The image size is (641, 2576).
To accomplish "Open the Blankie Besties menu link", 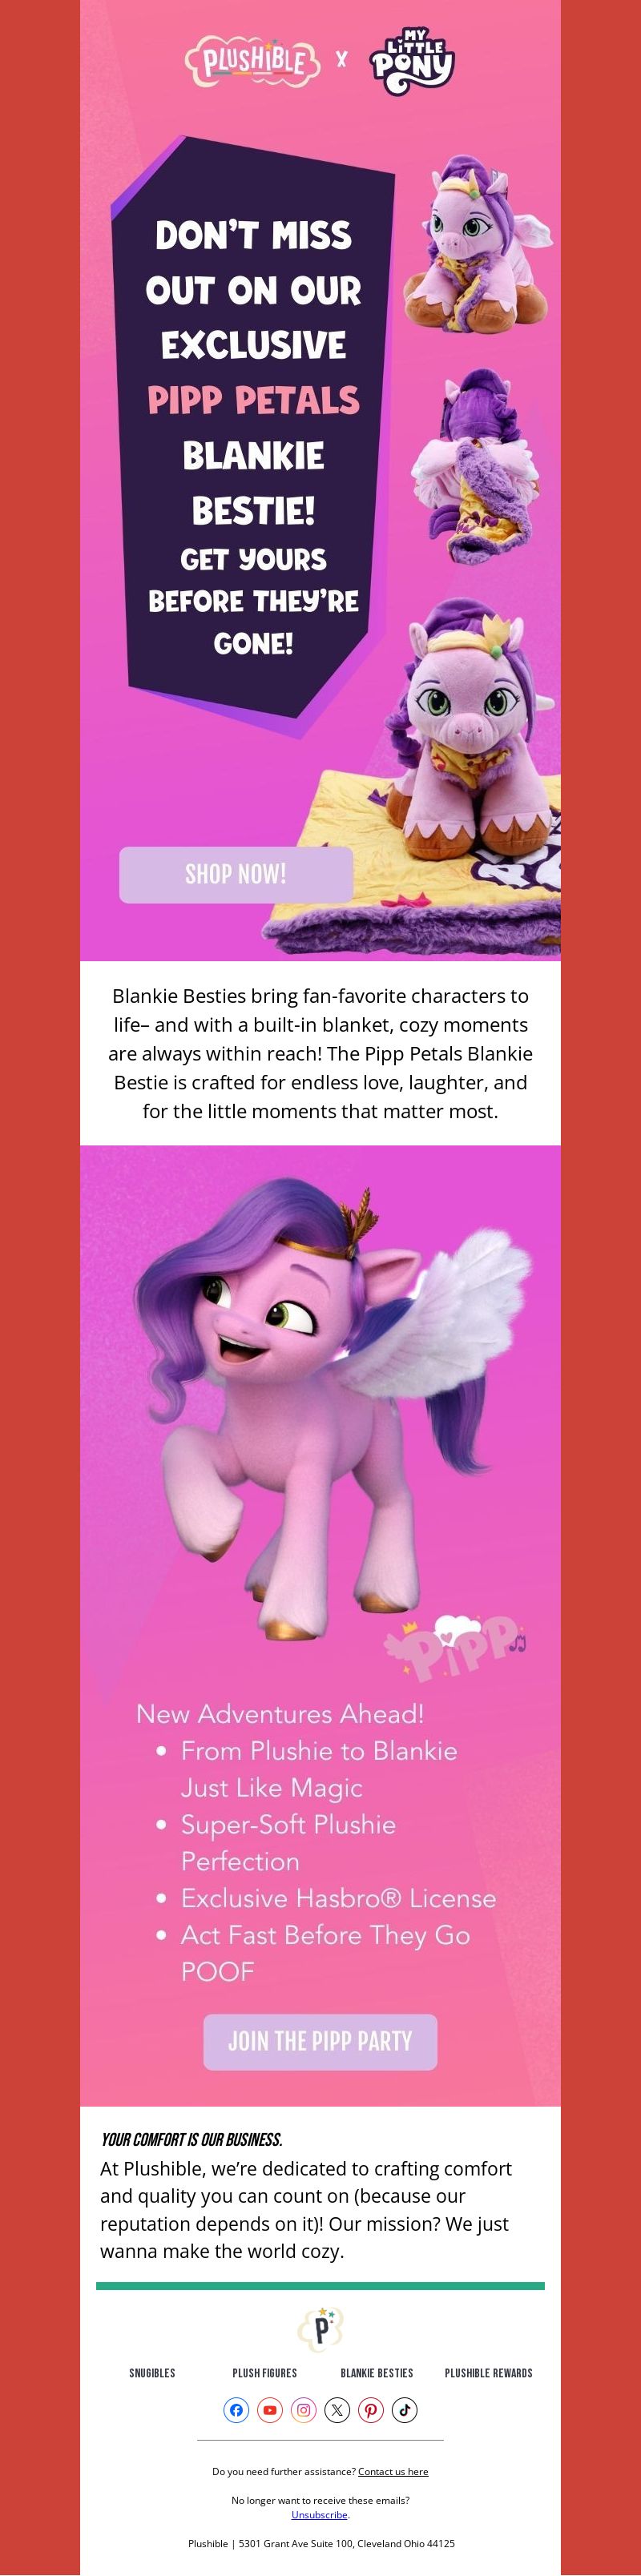I will 377,2373.
